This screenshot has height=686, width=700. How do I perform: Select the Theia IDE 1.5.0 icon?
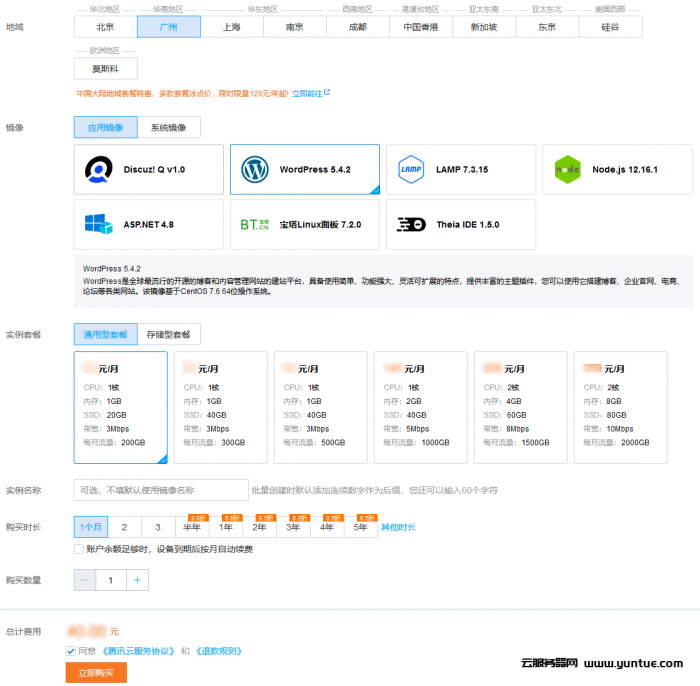pyautogui.click(x=411, y=224)
